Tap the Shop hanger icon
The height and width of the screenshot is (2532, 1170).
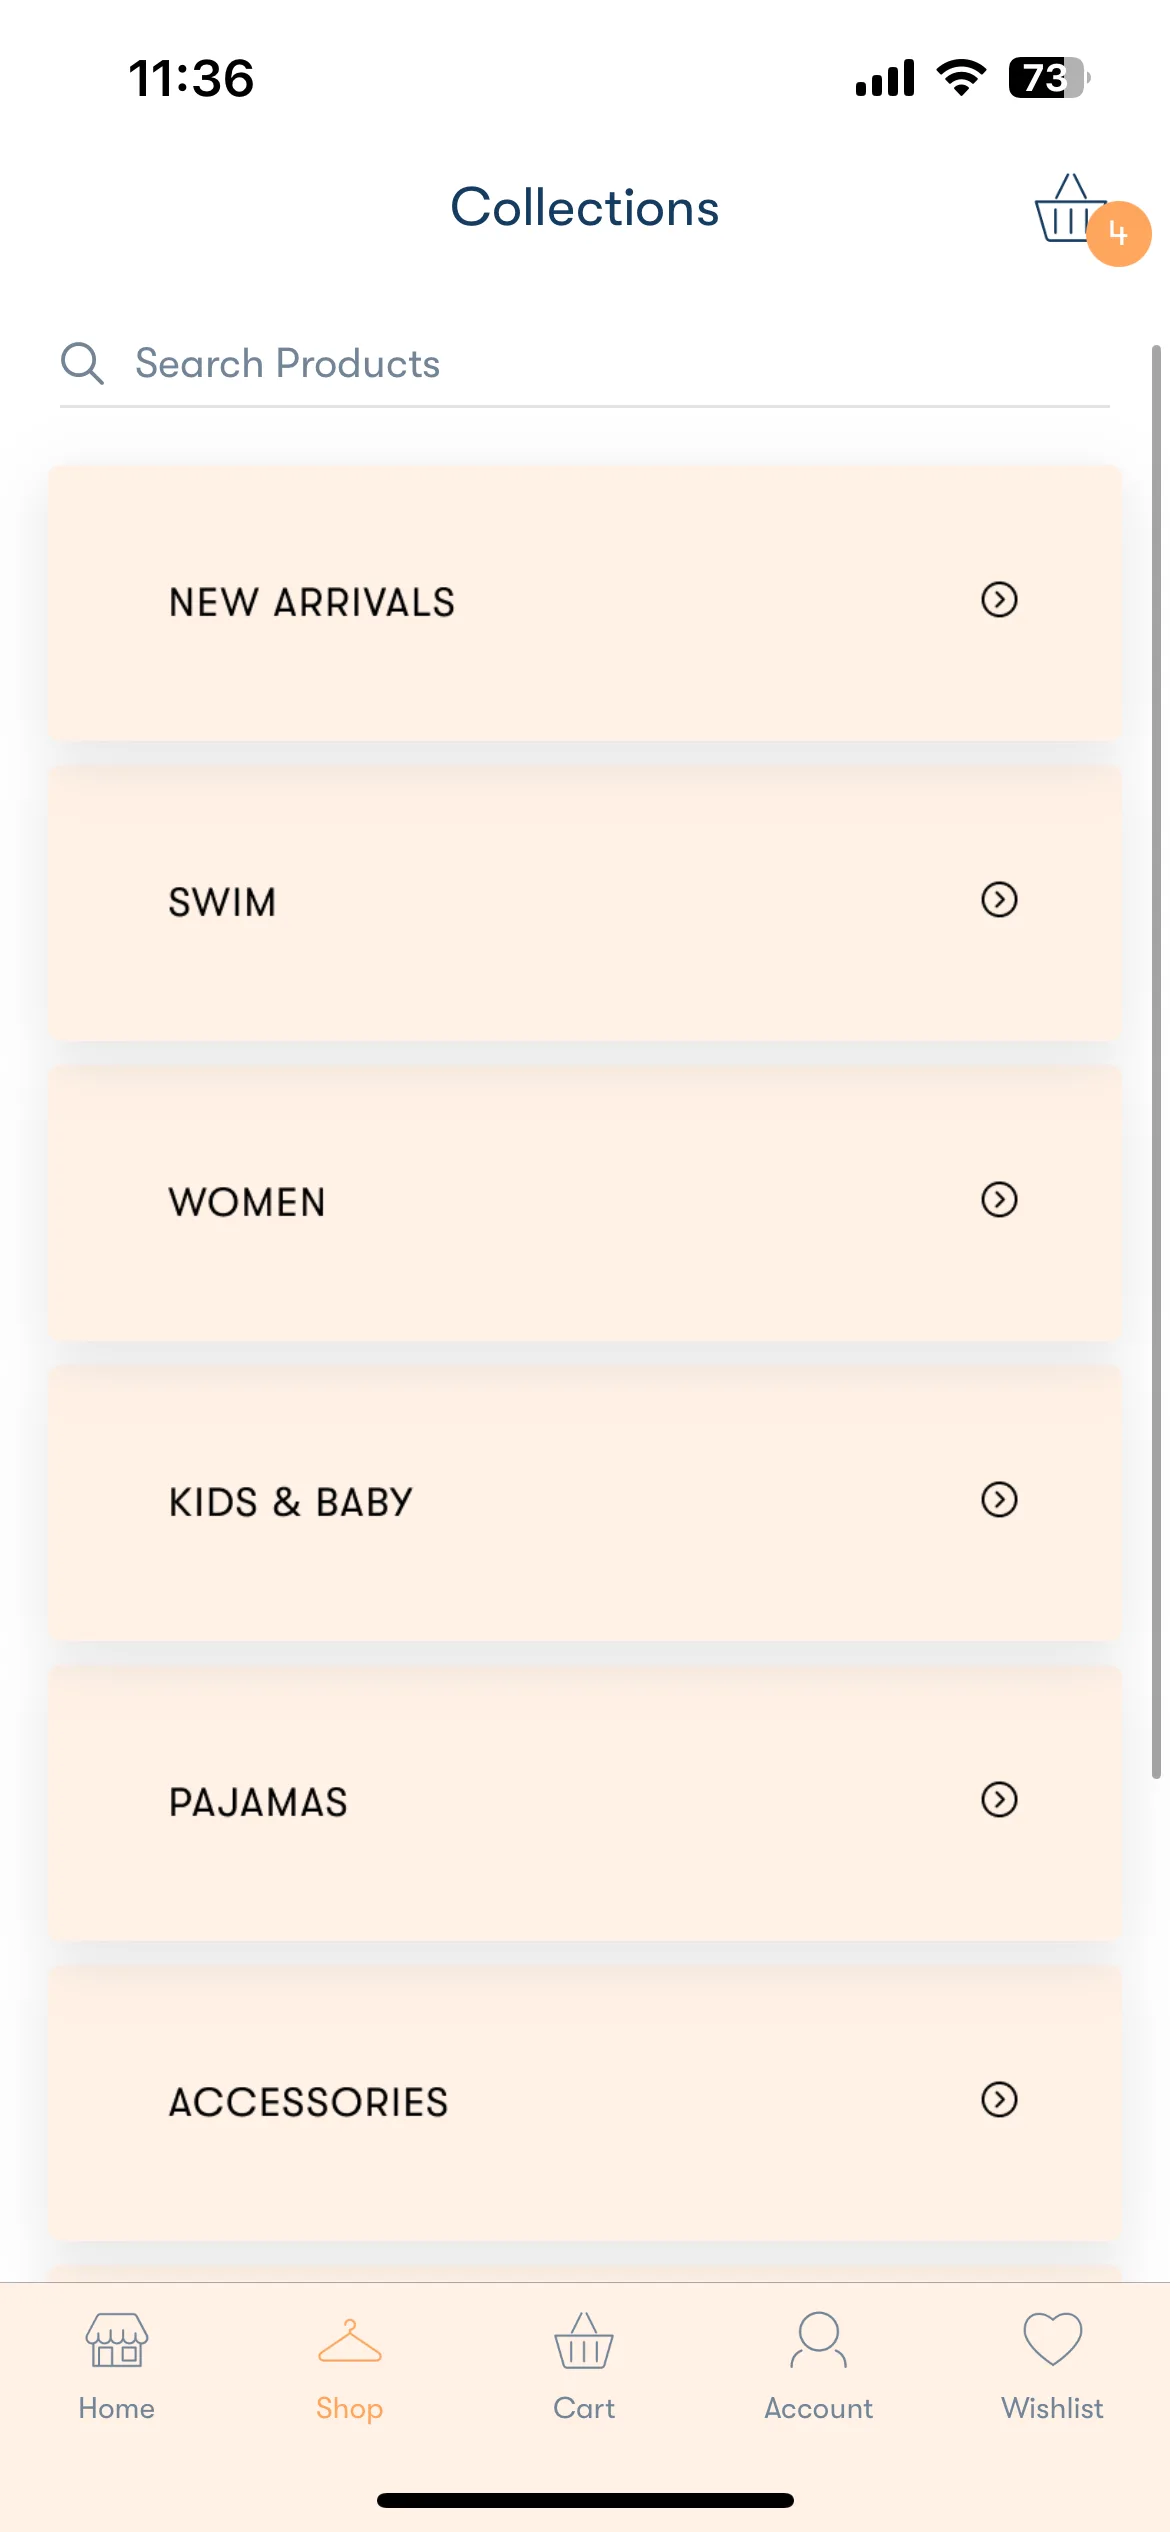(350, 2341)
